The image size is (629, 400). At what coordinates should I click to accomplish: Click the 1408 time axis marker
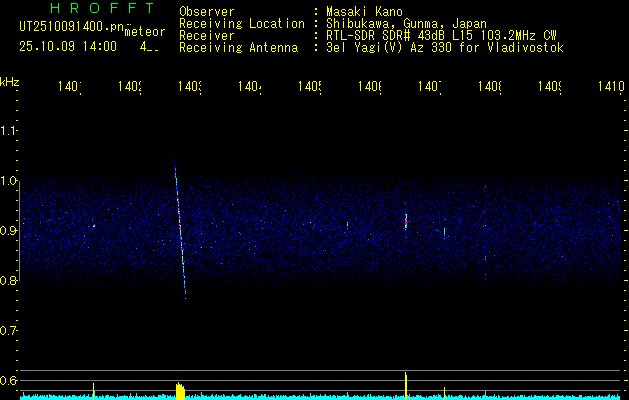pos(488,88)
